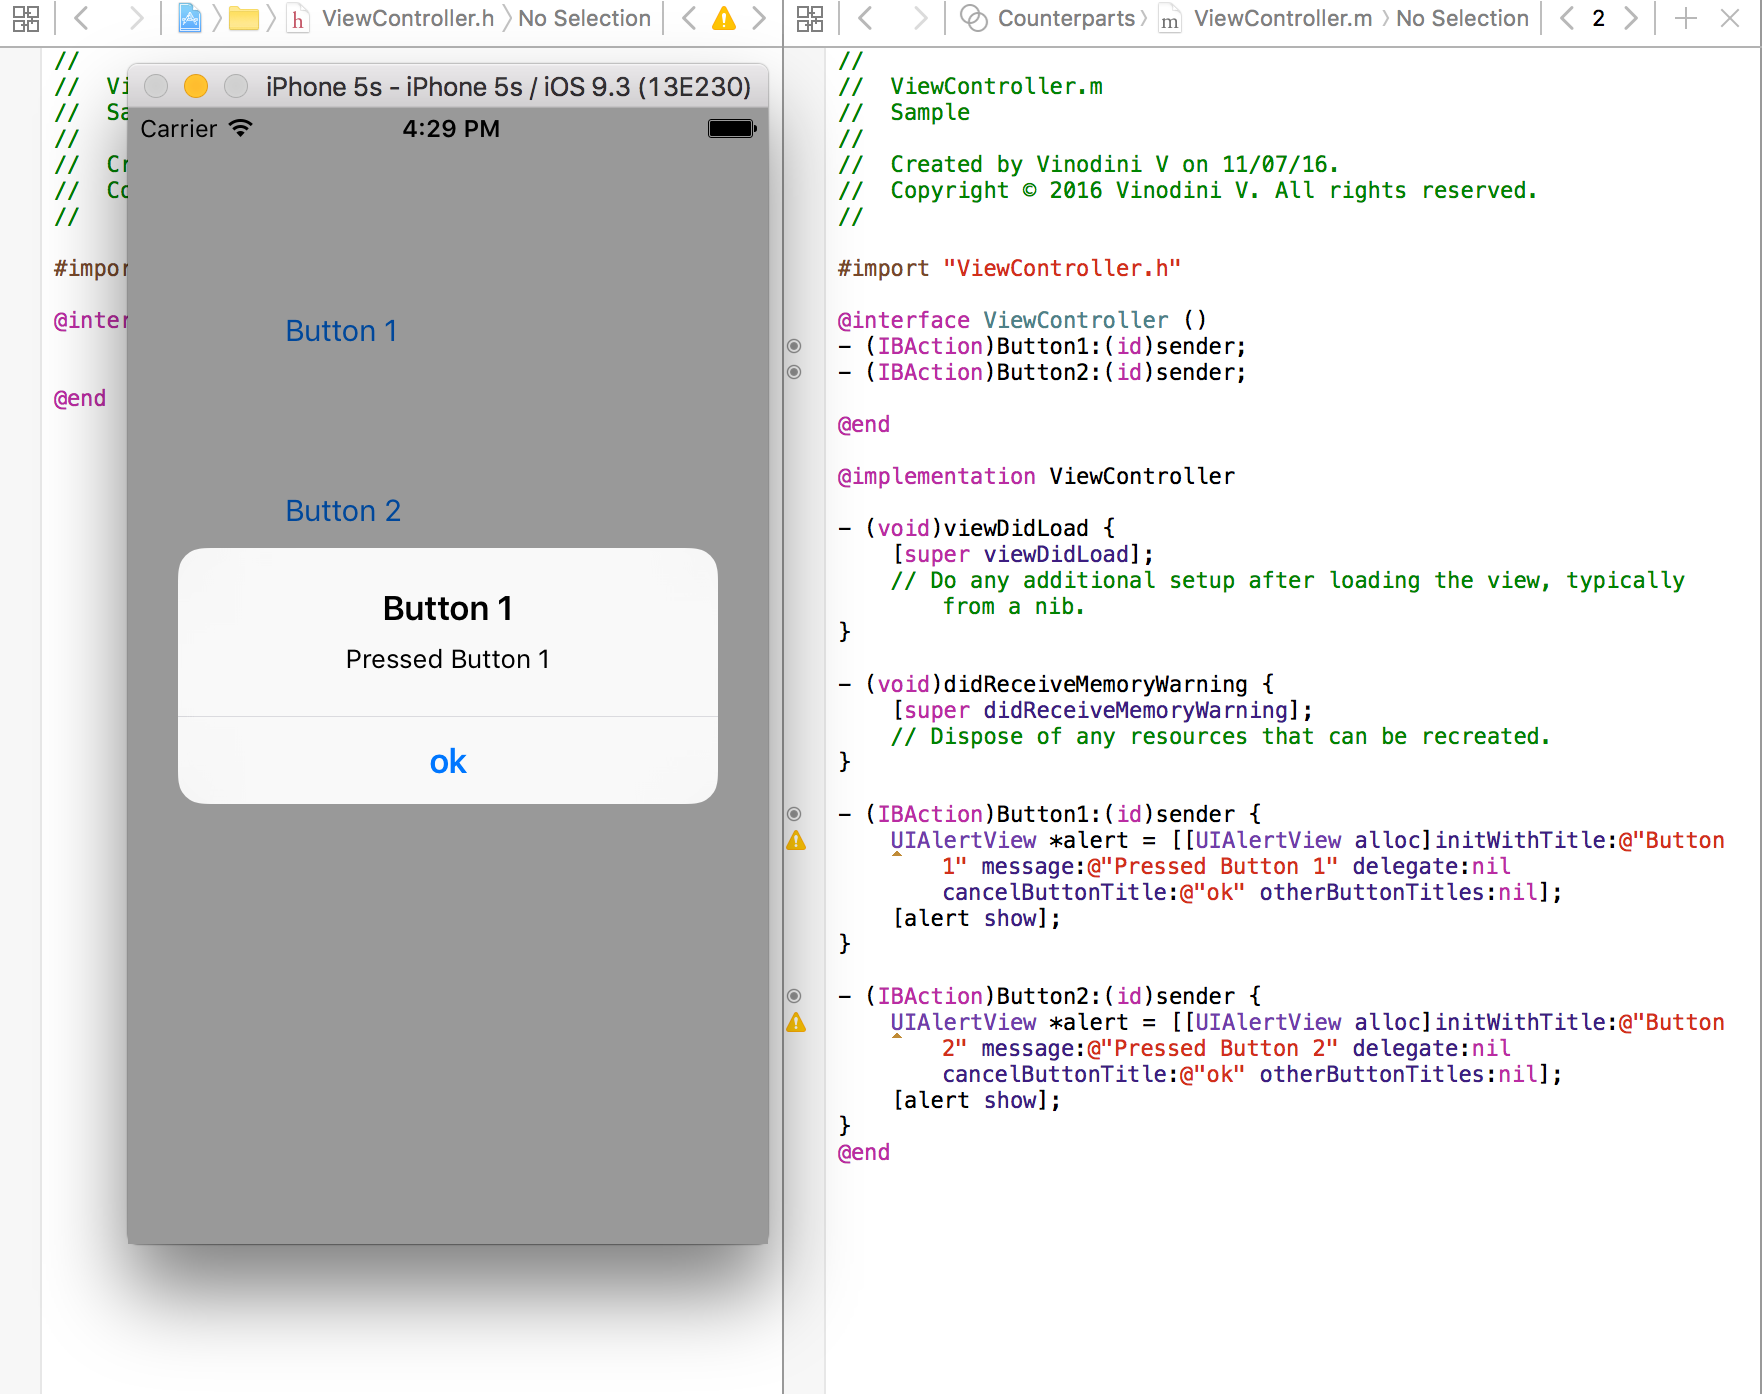This screenshot has height=1394, width=1762.
Task: Click connection circle beside Button2 implementation
Action: [795, 996]
